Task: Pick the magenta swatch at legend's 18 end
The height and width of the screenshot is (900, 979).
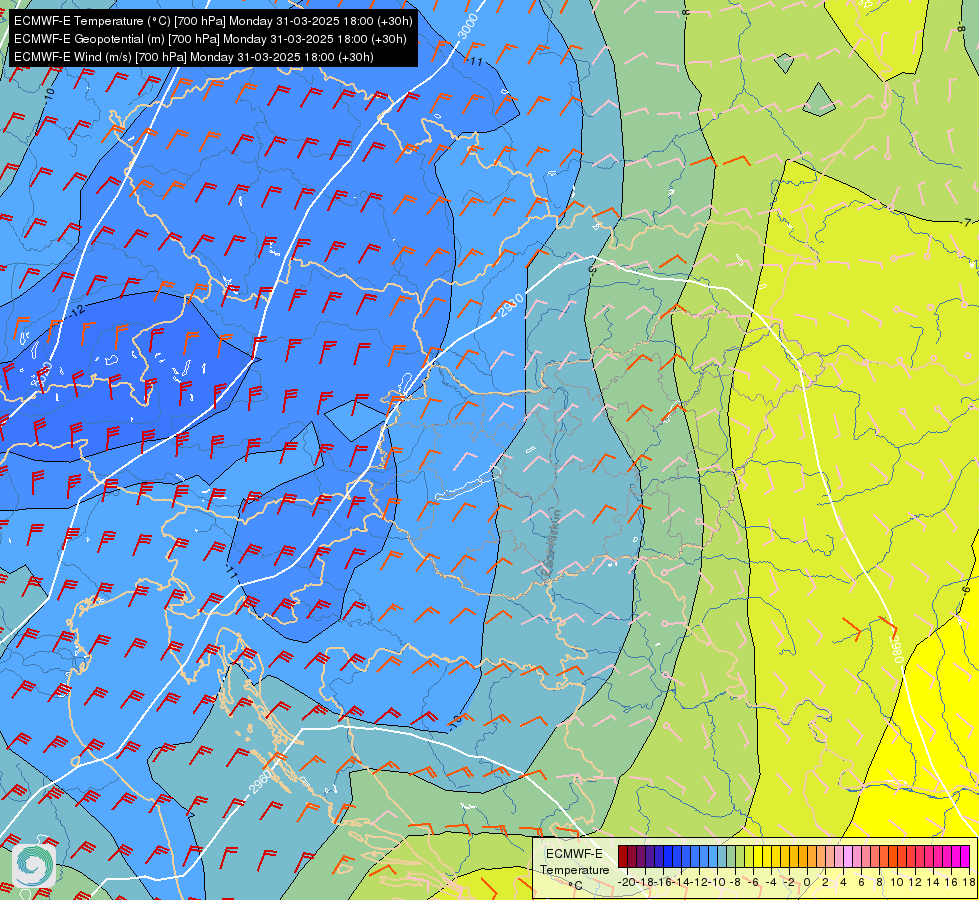Action: [965, 857]
